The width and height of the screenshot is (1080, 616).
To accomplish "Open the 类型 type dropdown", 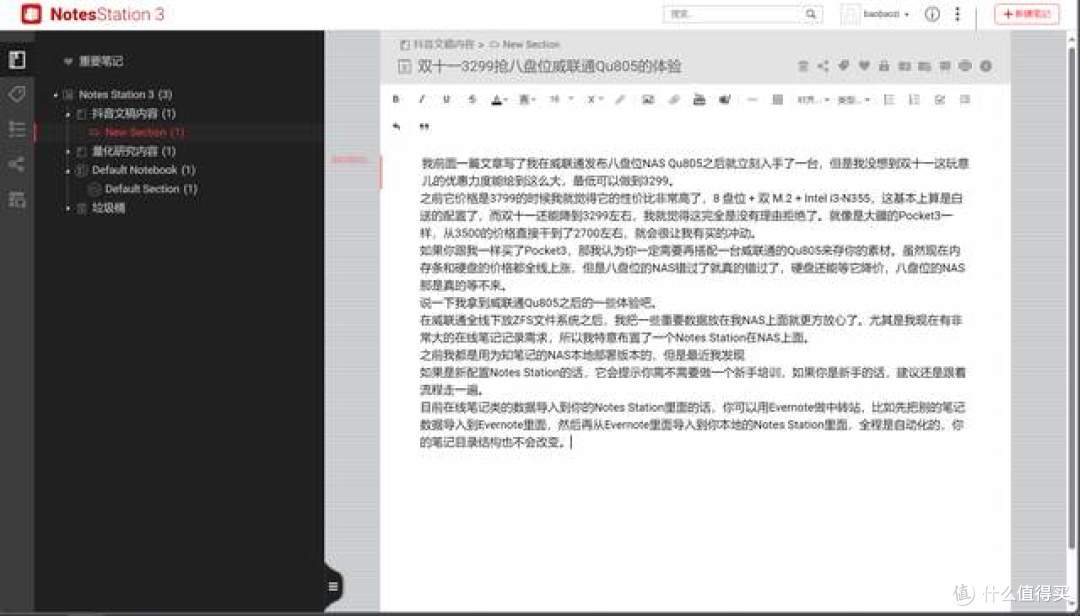I will click(x=853, y=100).
